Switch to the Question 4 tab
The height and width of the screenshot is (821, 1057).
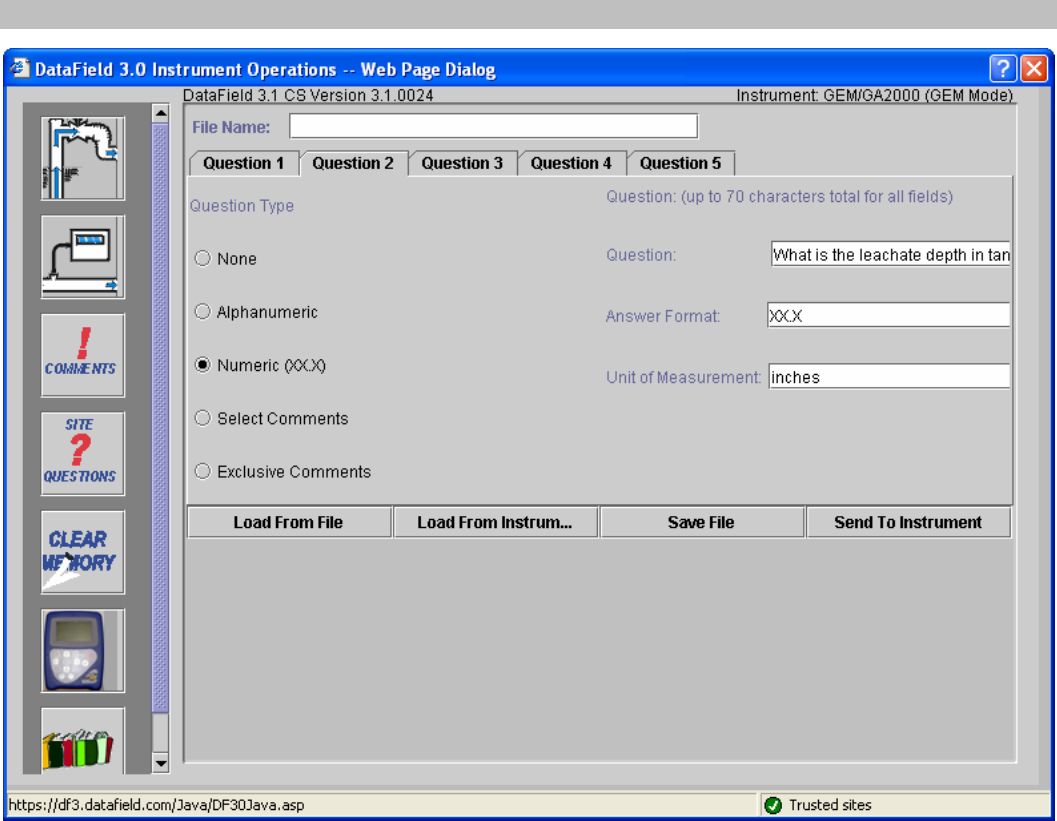[x=572, y=163]
